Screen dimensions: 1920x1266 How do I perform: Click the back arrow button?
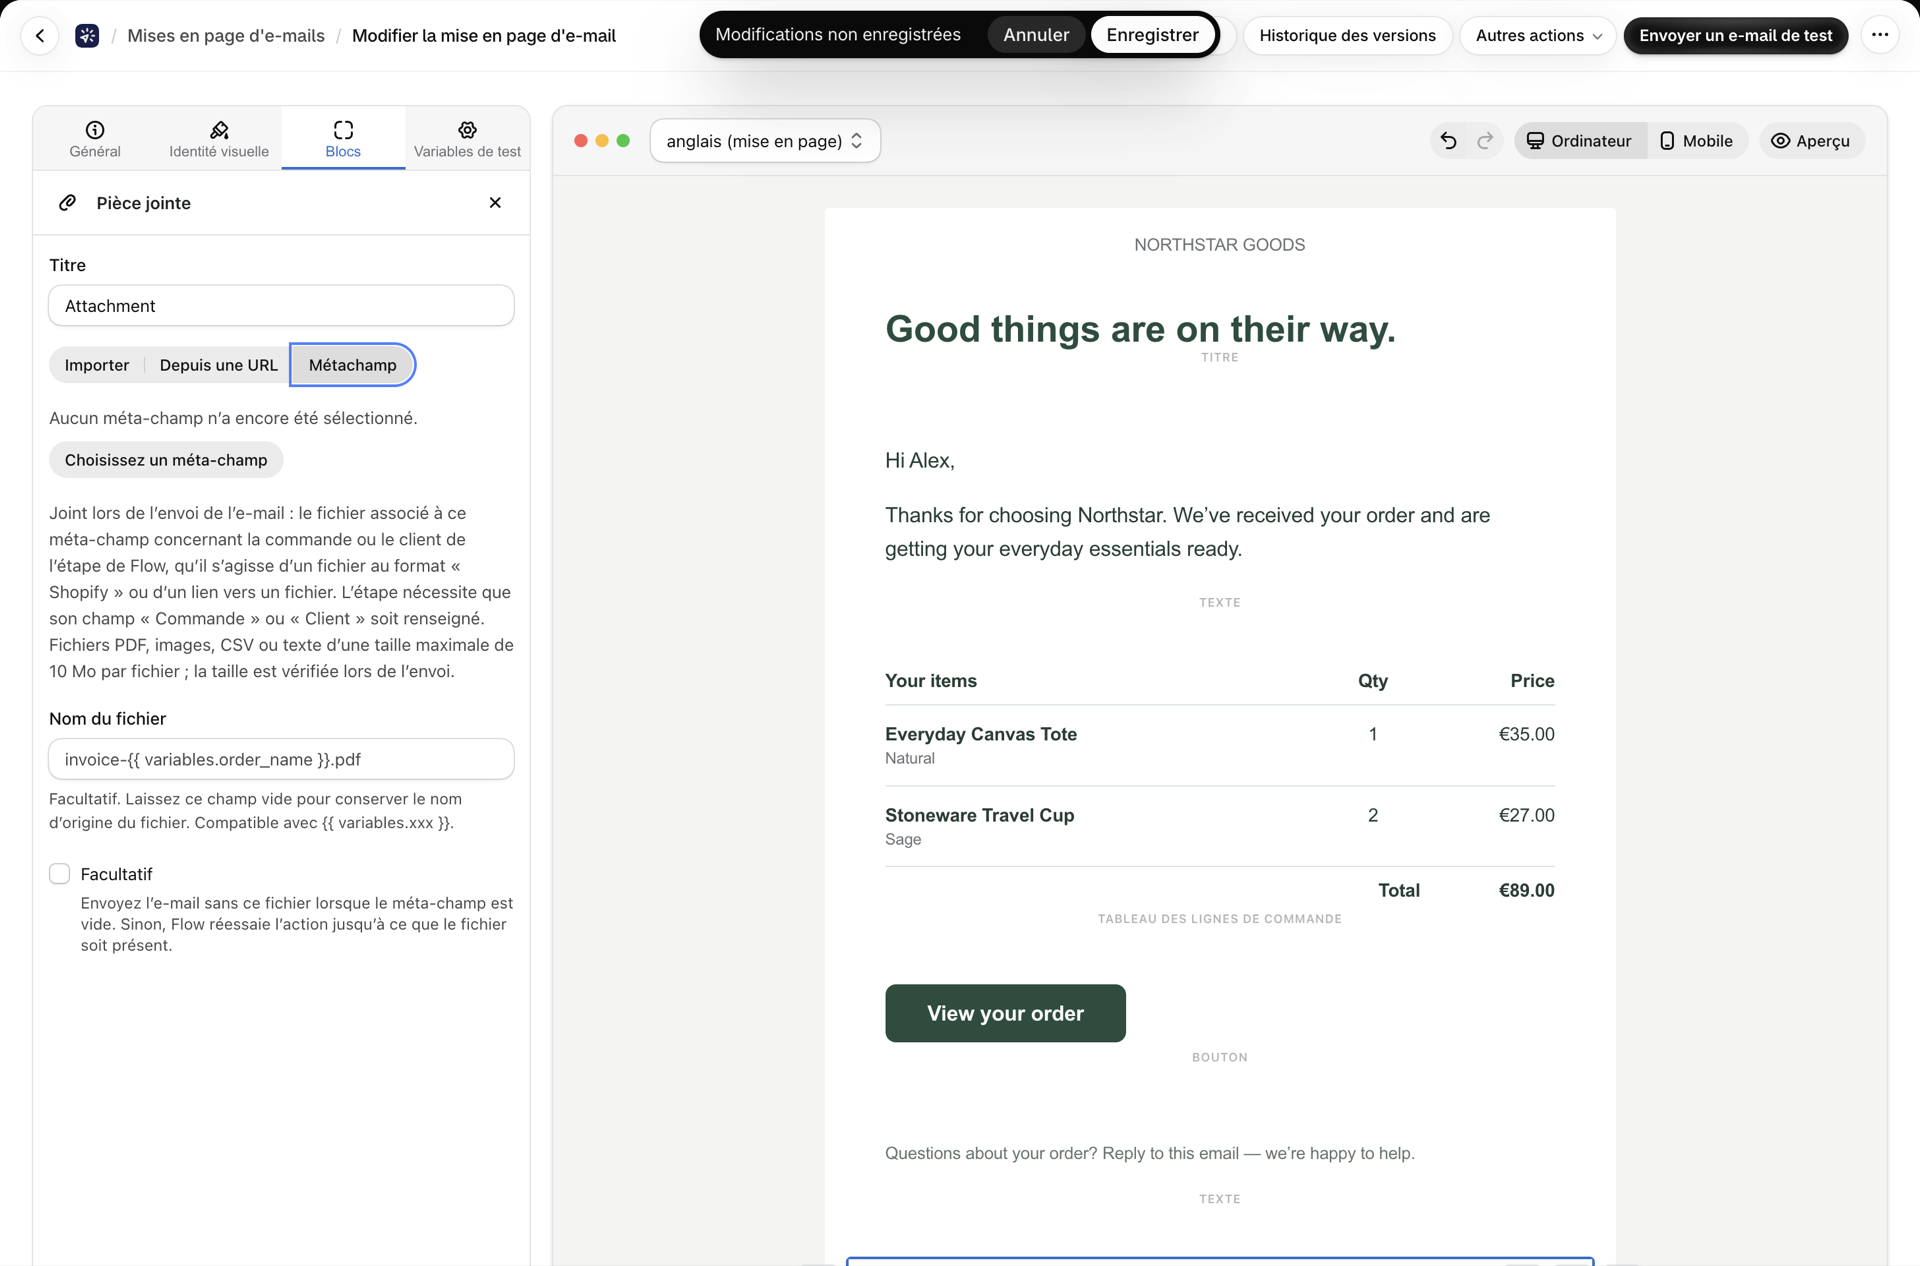40,35
